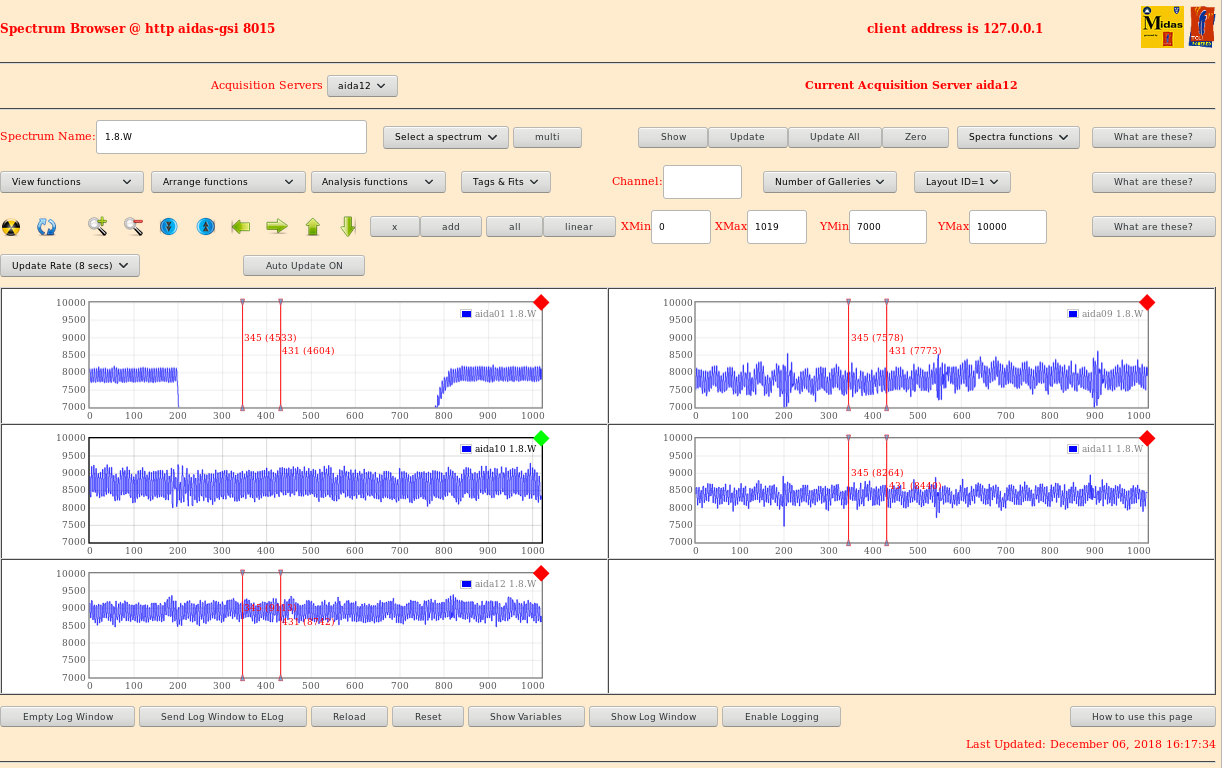
Task: Click the green up arrow icon
Action: tap(313, 227)
